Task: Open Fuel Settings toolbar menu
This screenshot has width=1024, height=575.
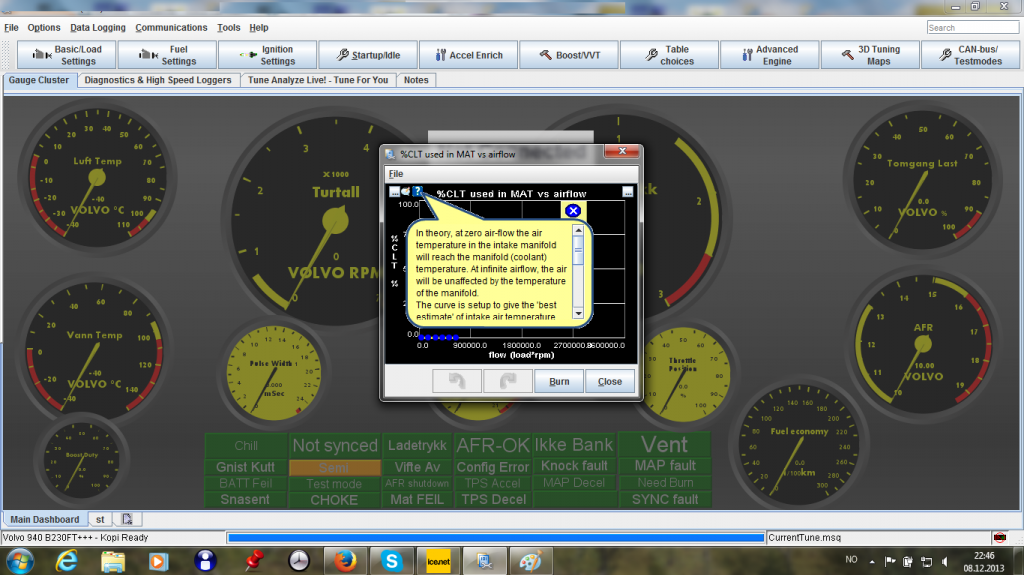Action: click(167, 55)
